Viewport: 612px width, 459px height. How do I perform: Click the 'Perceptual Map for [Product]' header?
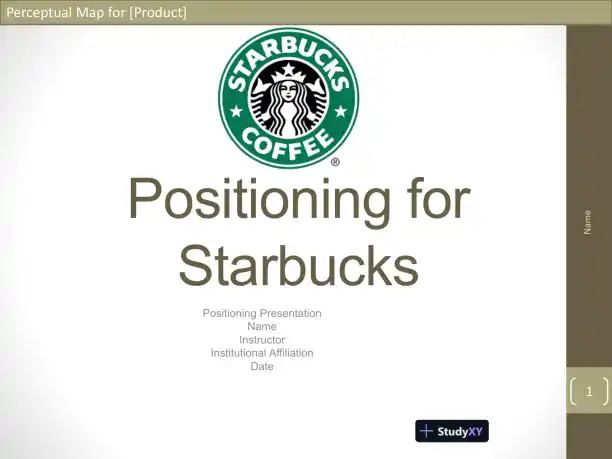coord(96,12)
